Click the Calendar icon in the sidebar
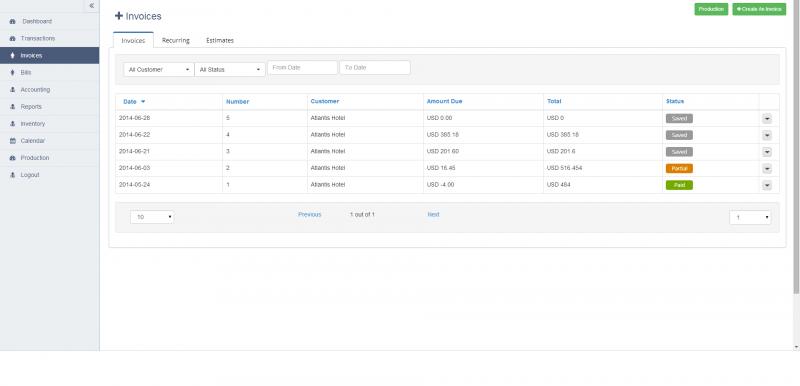 click(x=12, y=141)
